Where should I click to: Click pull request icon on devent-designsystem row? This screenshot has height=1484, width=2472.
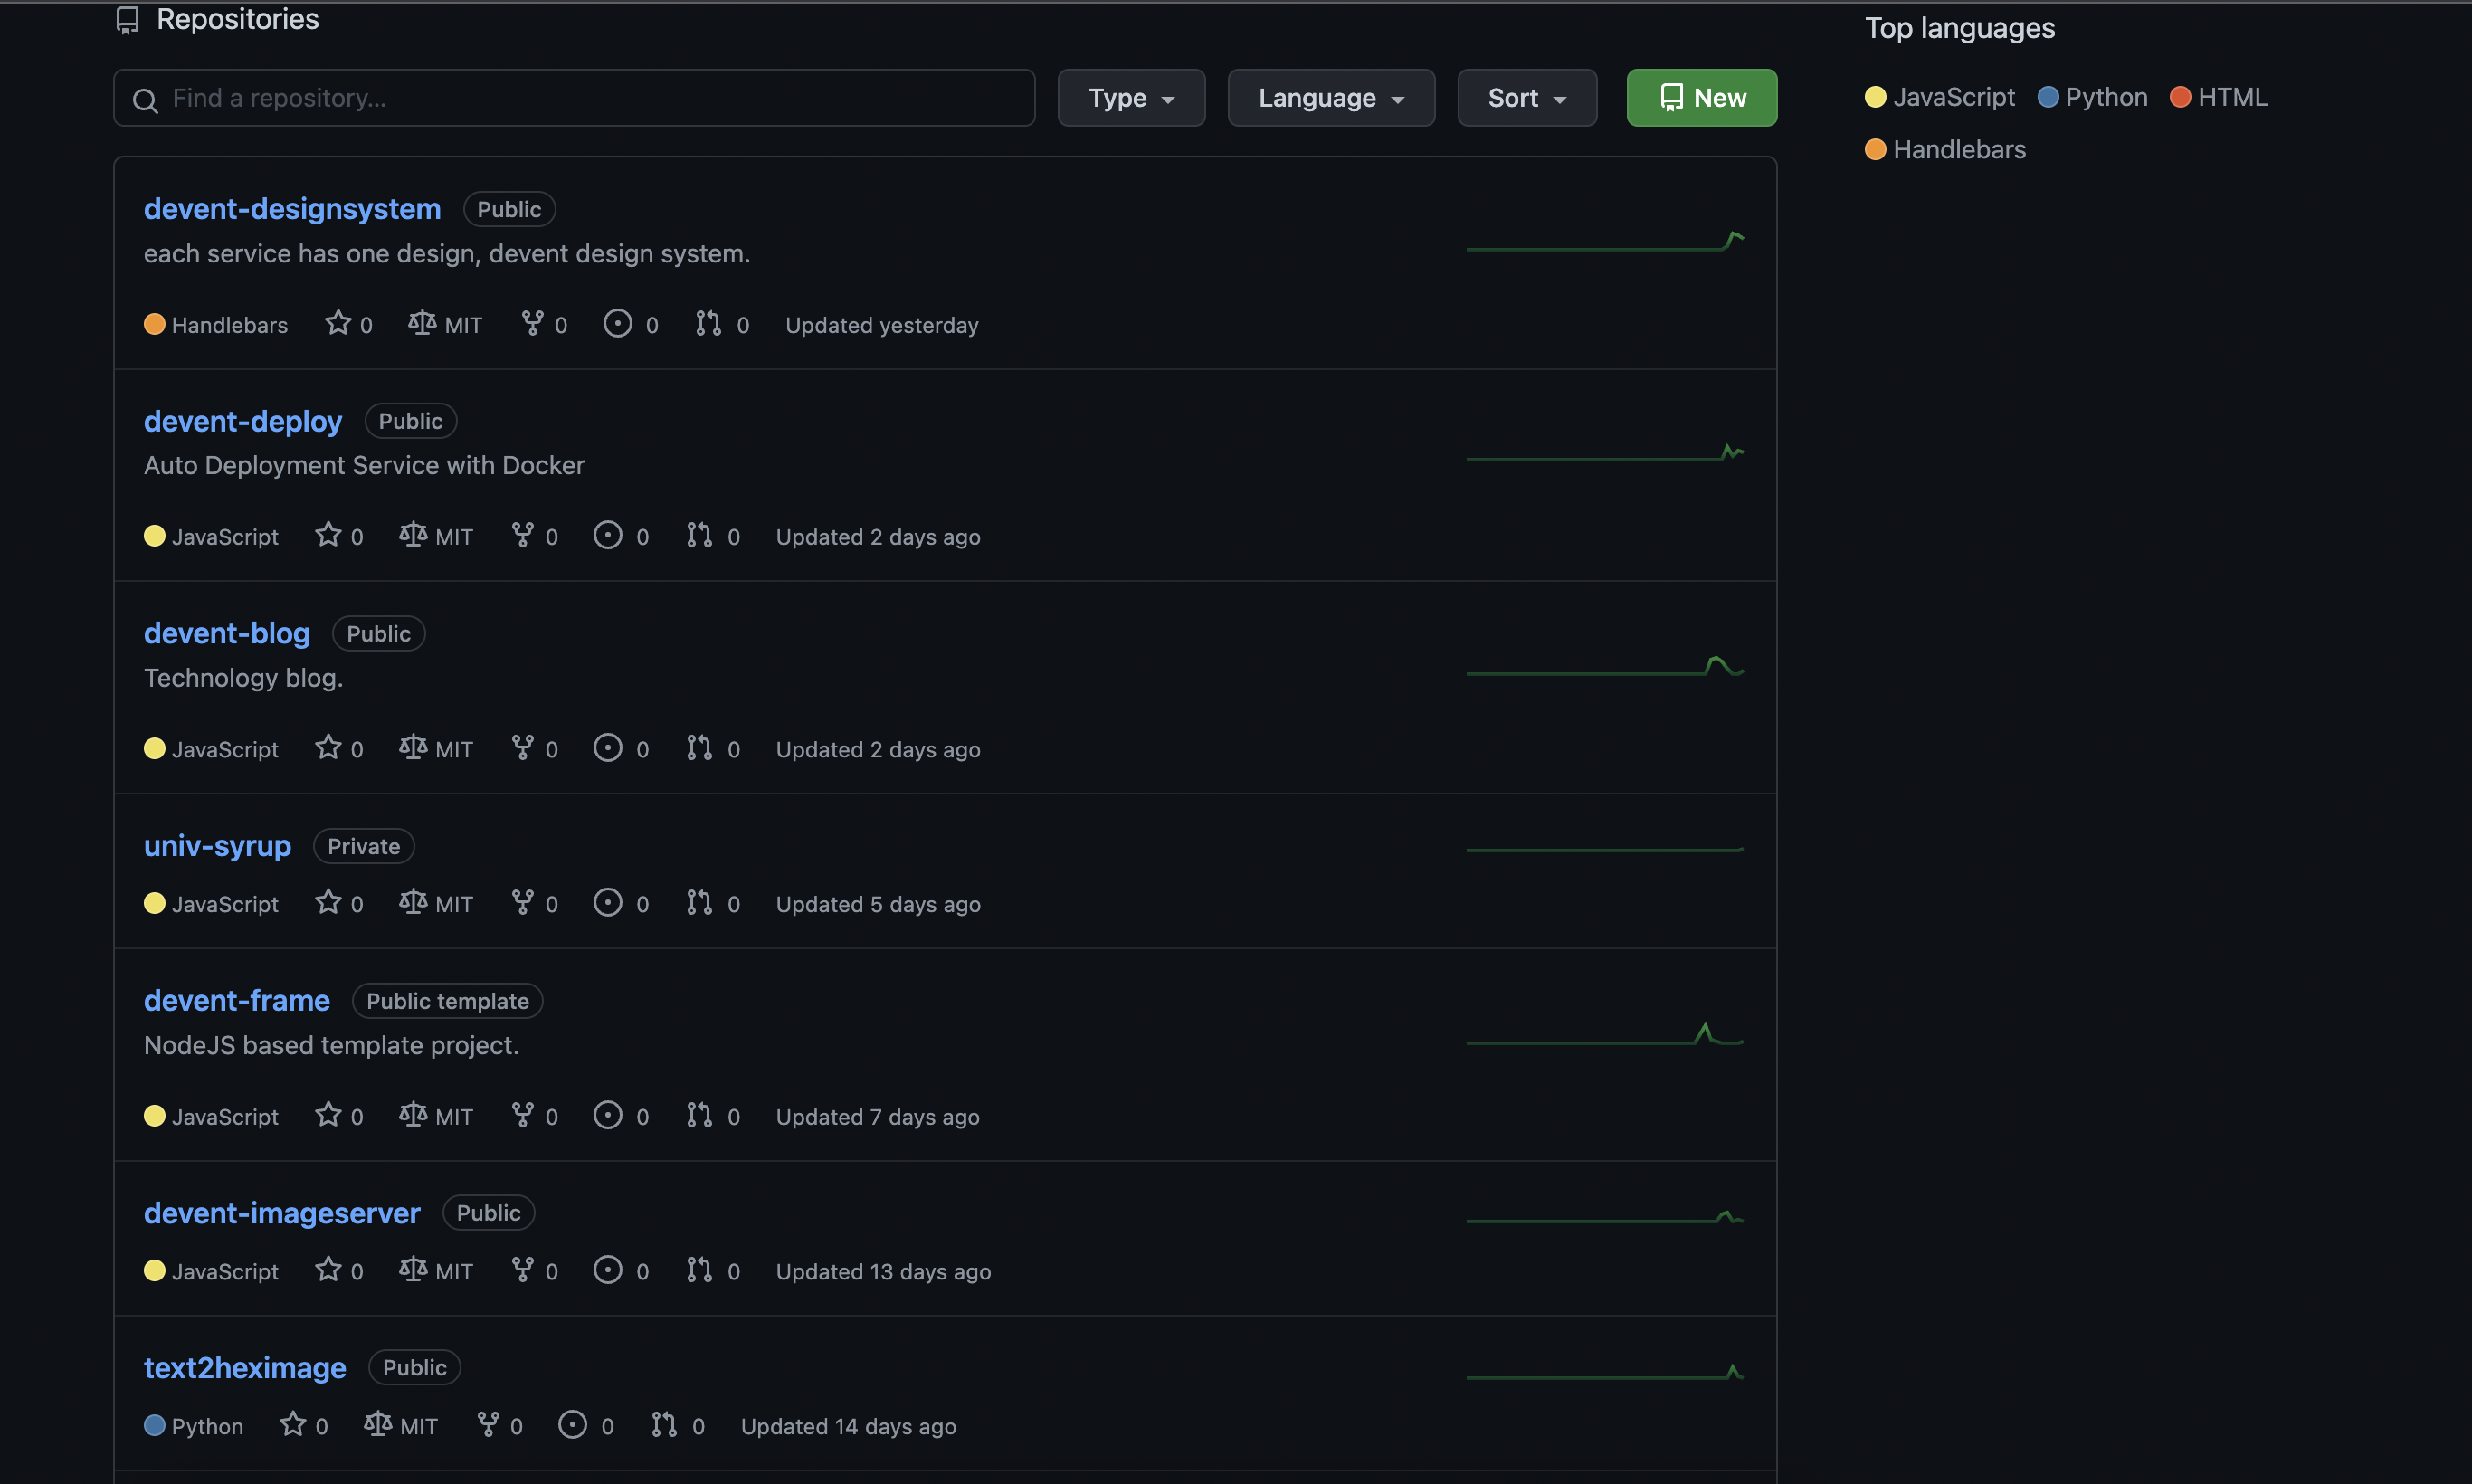pos(708,323)
